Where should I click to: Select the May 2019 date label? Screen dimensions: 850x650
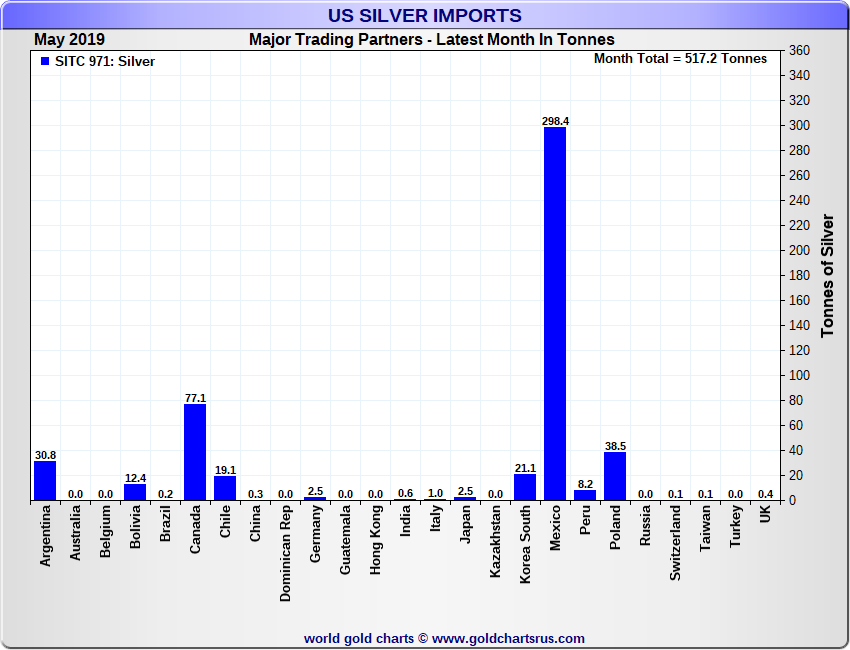[69, 40]
